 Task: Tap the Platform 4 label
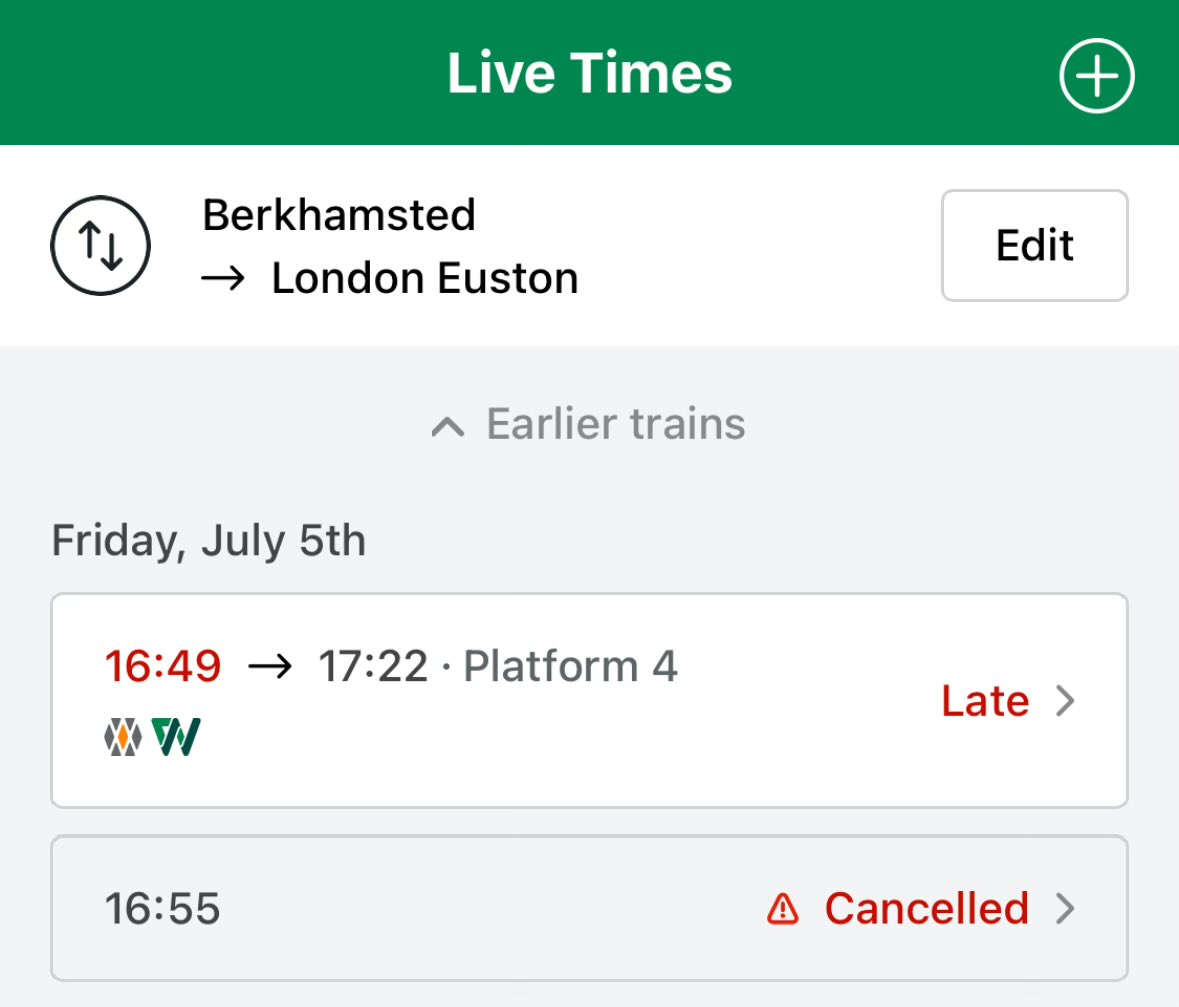tap(571, 666)
